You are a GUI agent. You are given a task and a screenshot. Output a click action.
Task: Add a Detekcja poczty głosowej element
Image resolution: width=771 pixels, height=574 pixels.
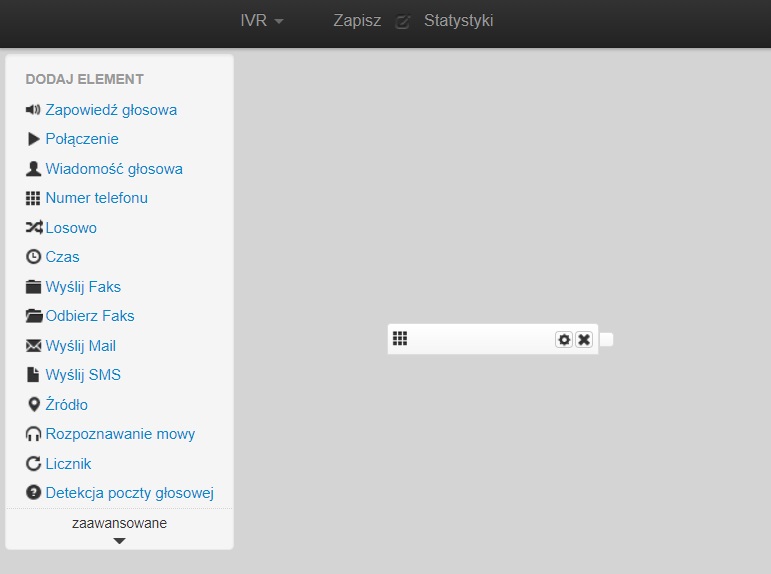(x=130, y=493)
